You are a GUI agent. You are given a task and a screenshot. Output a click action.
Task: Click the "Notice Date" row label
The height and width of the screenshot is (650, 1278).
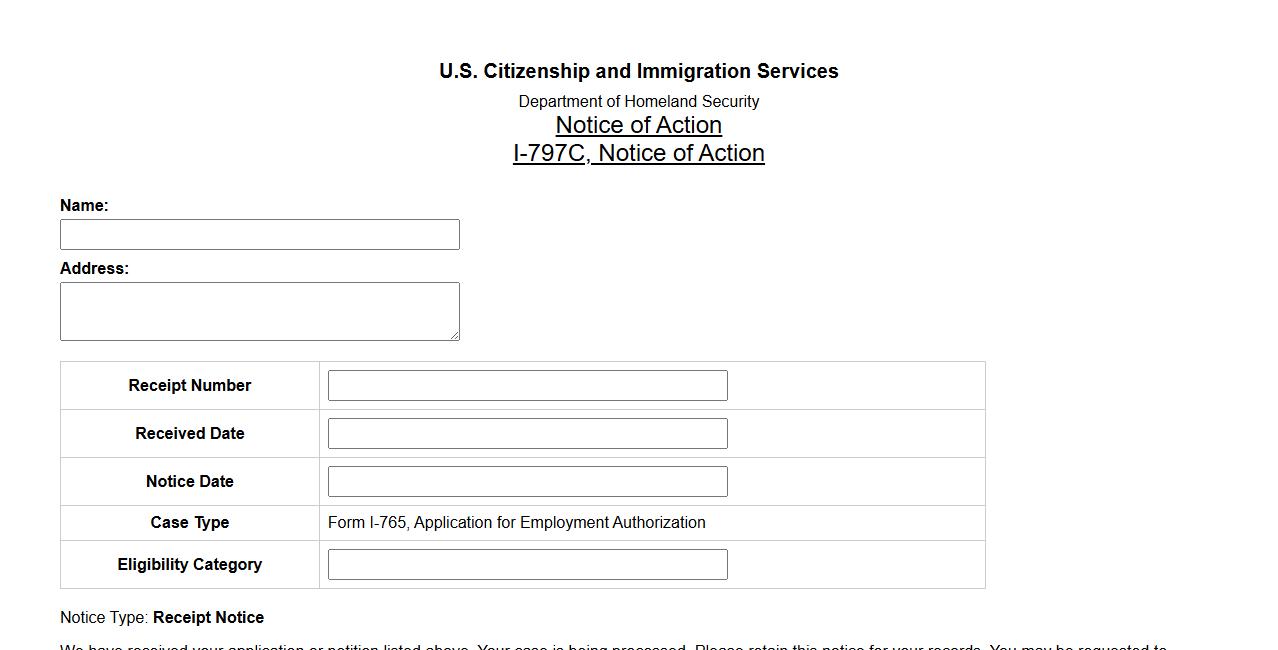click(x=190, y=482)
